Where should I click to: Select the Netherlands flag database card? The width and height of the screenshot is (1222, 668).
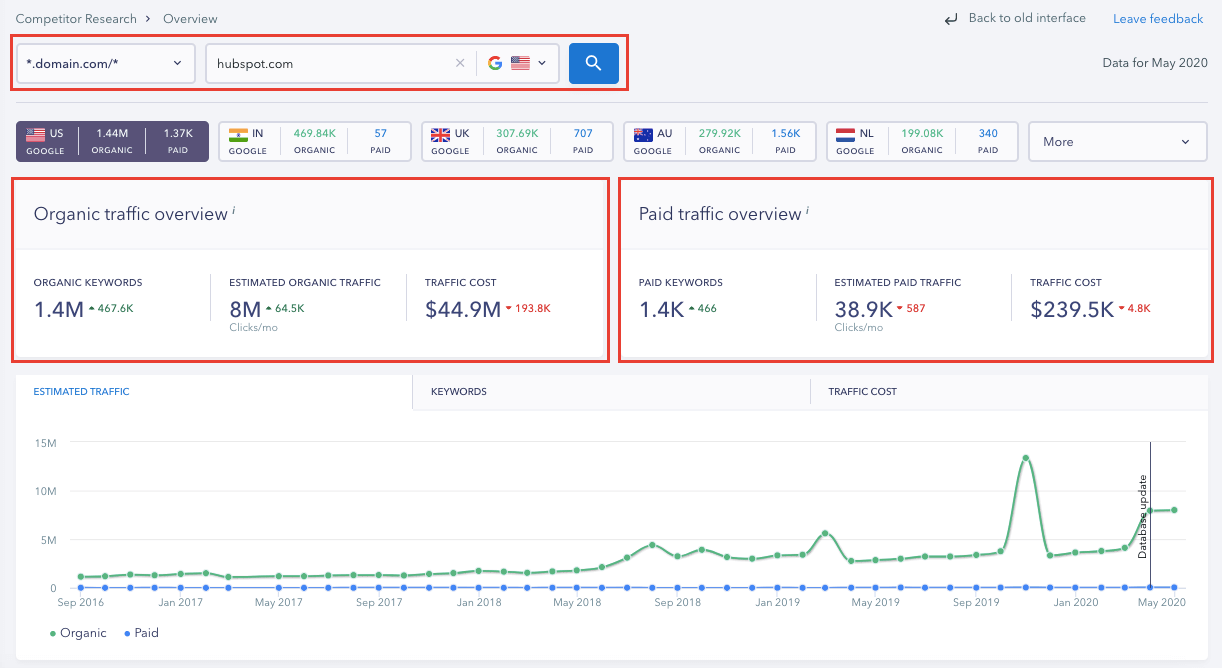921,142
